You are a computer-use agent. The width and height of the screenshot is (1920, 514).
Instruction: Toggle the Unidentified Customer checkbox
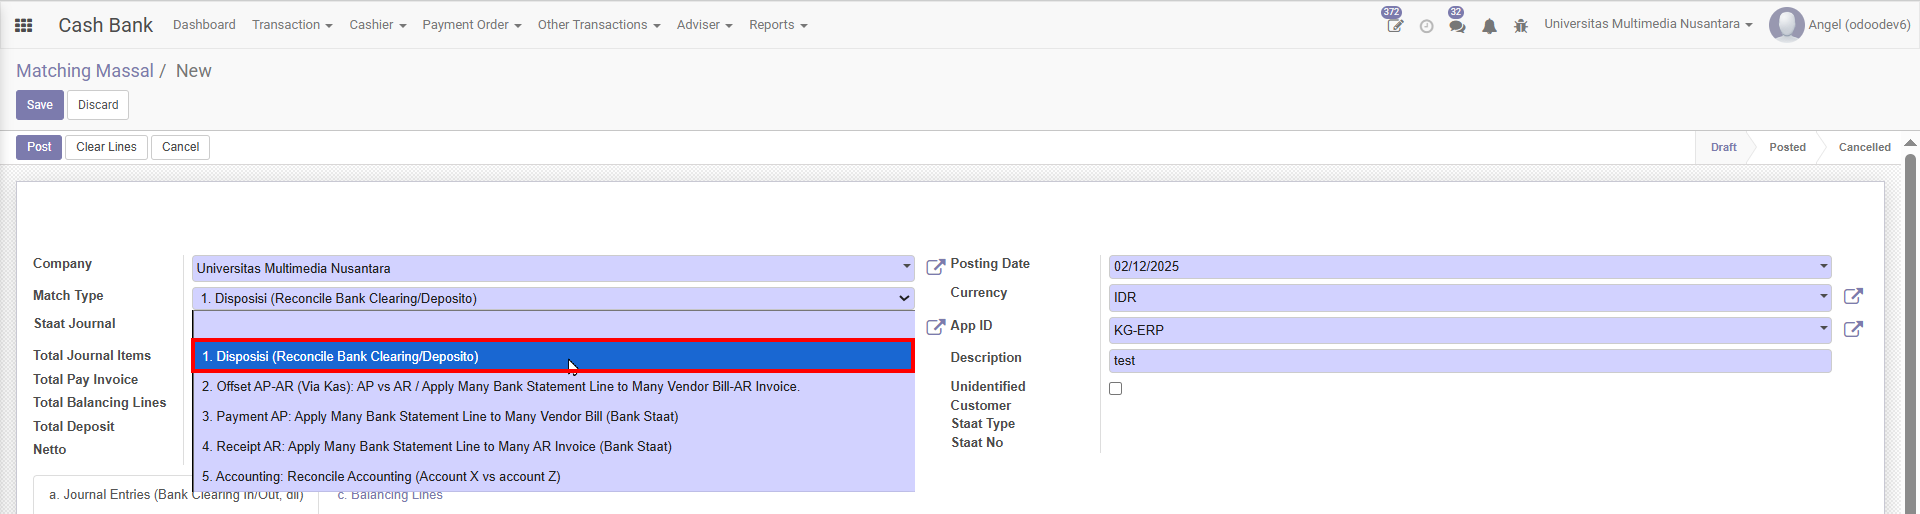coord(1116,388)
